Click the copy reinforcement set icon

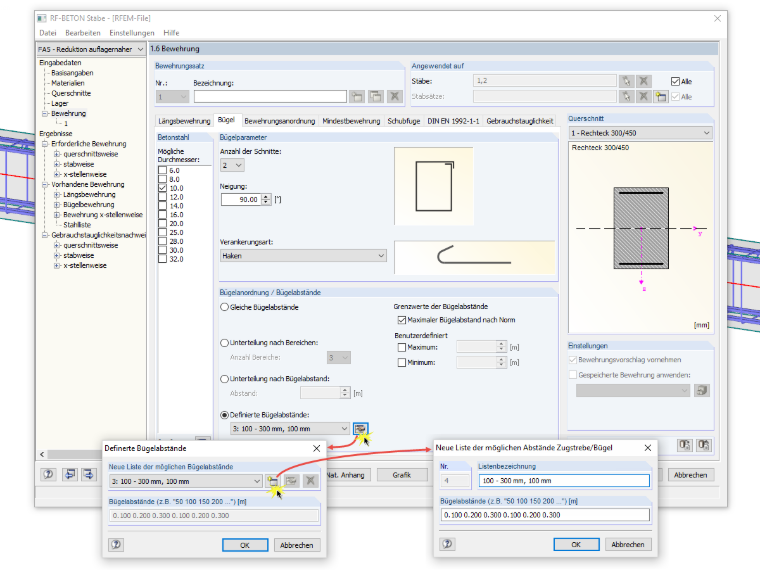(x=376, y=96)
